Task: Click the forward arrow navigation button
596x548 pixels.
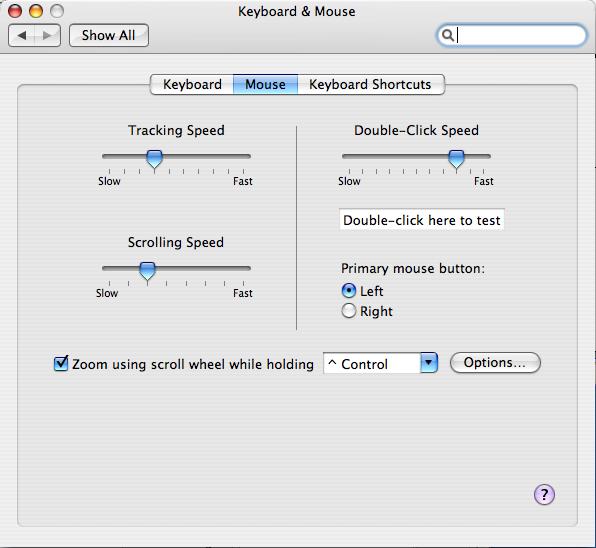Action: pos(48,36)
